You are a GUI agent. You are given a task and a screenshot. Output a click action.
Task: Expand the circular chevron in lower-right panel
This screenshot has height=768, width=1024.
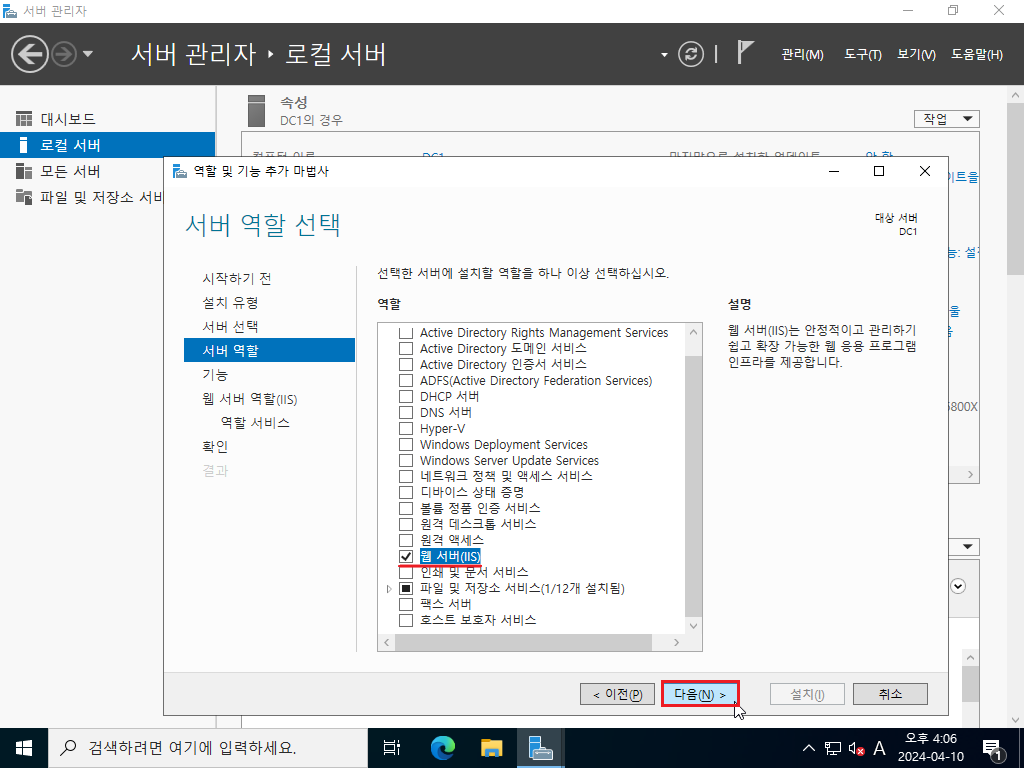958,586
